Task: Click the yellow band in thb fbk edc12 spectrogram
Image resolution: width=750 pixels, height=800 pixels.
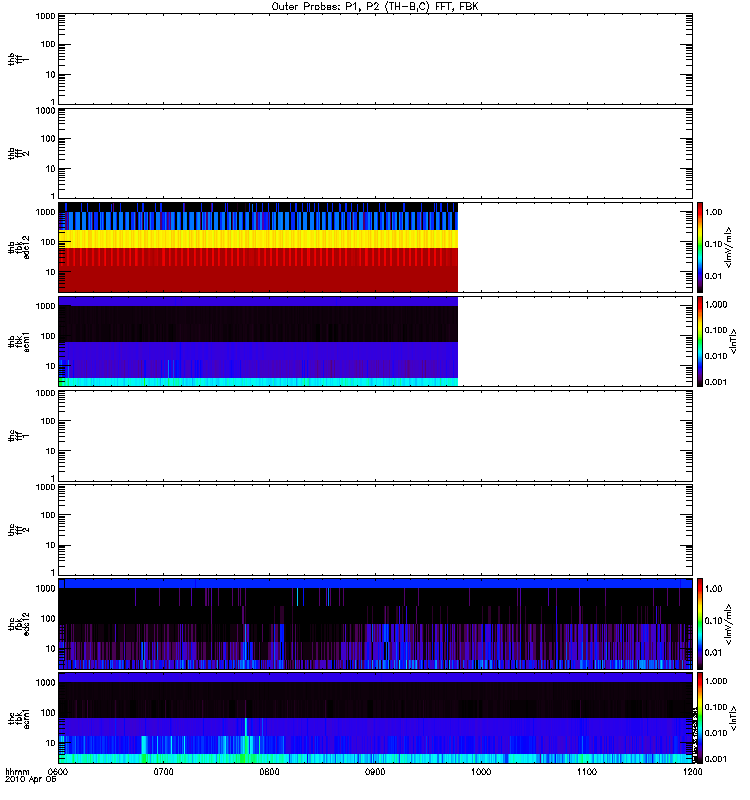Action: [x=258, y=239]
